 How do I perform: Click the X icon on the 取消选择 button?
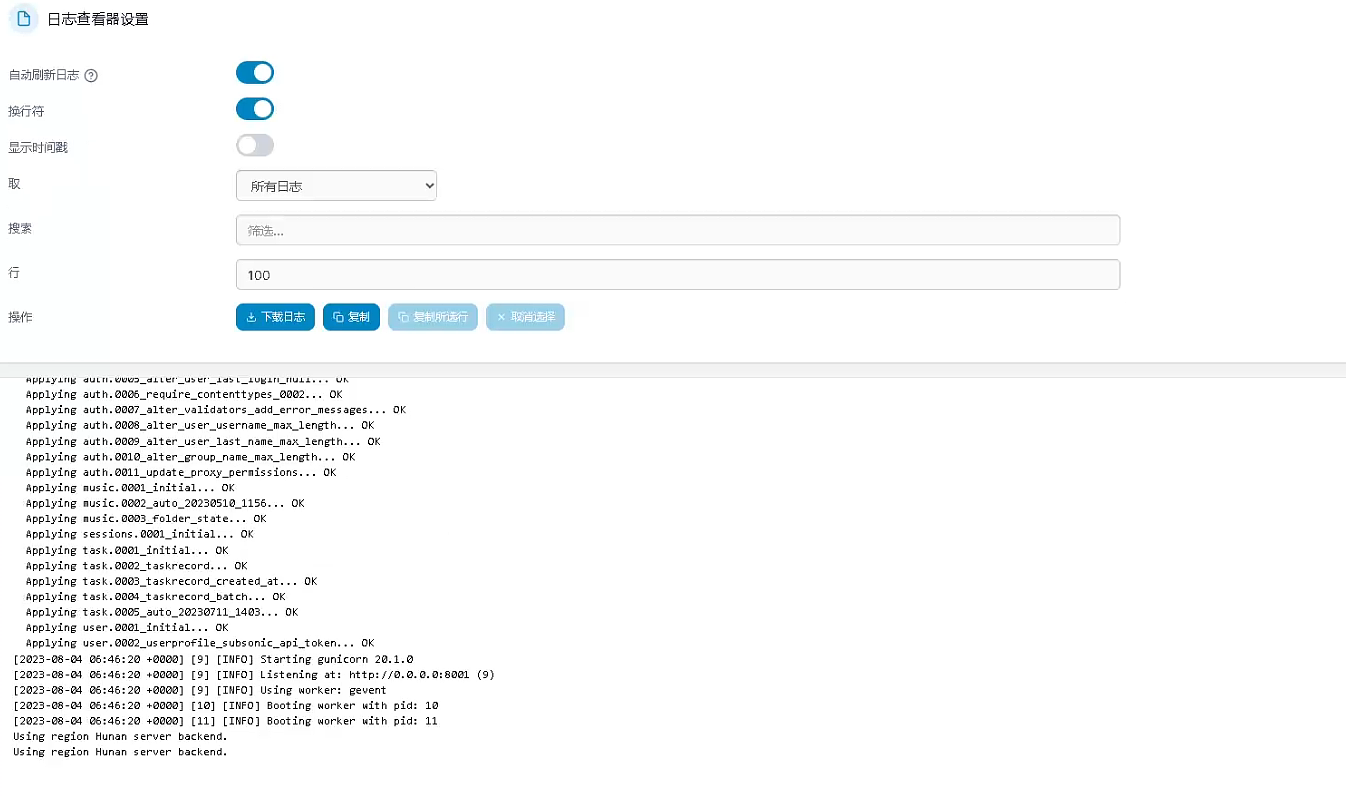pyautogui.click(x=502, y=316)
